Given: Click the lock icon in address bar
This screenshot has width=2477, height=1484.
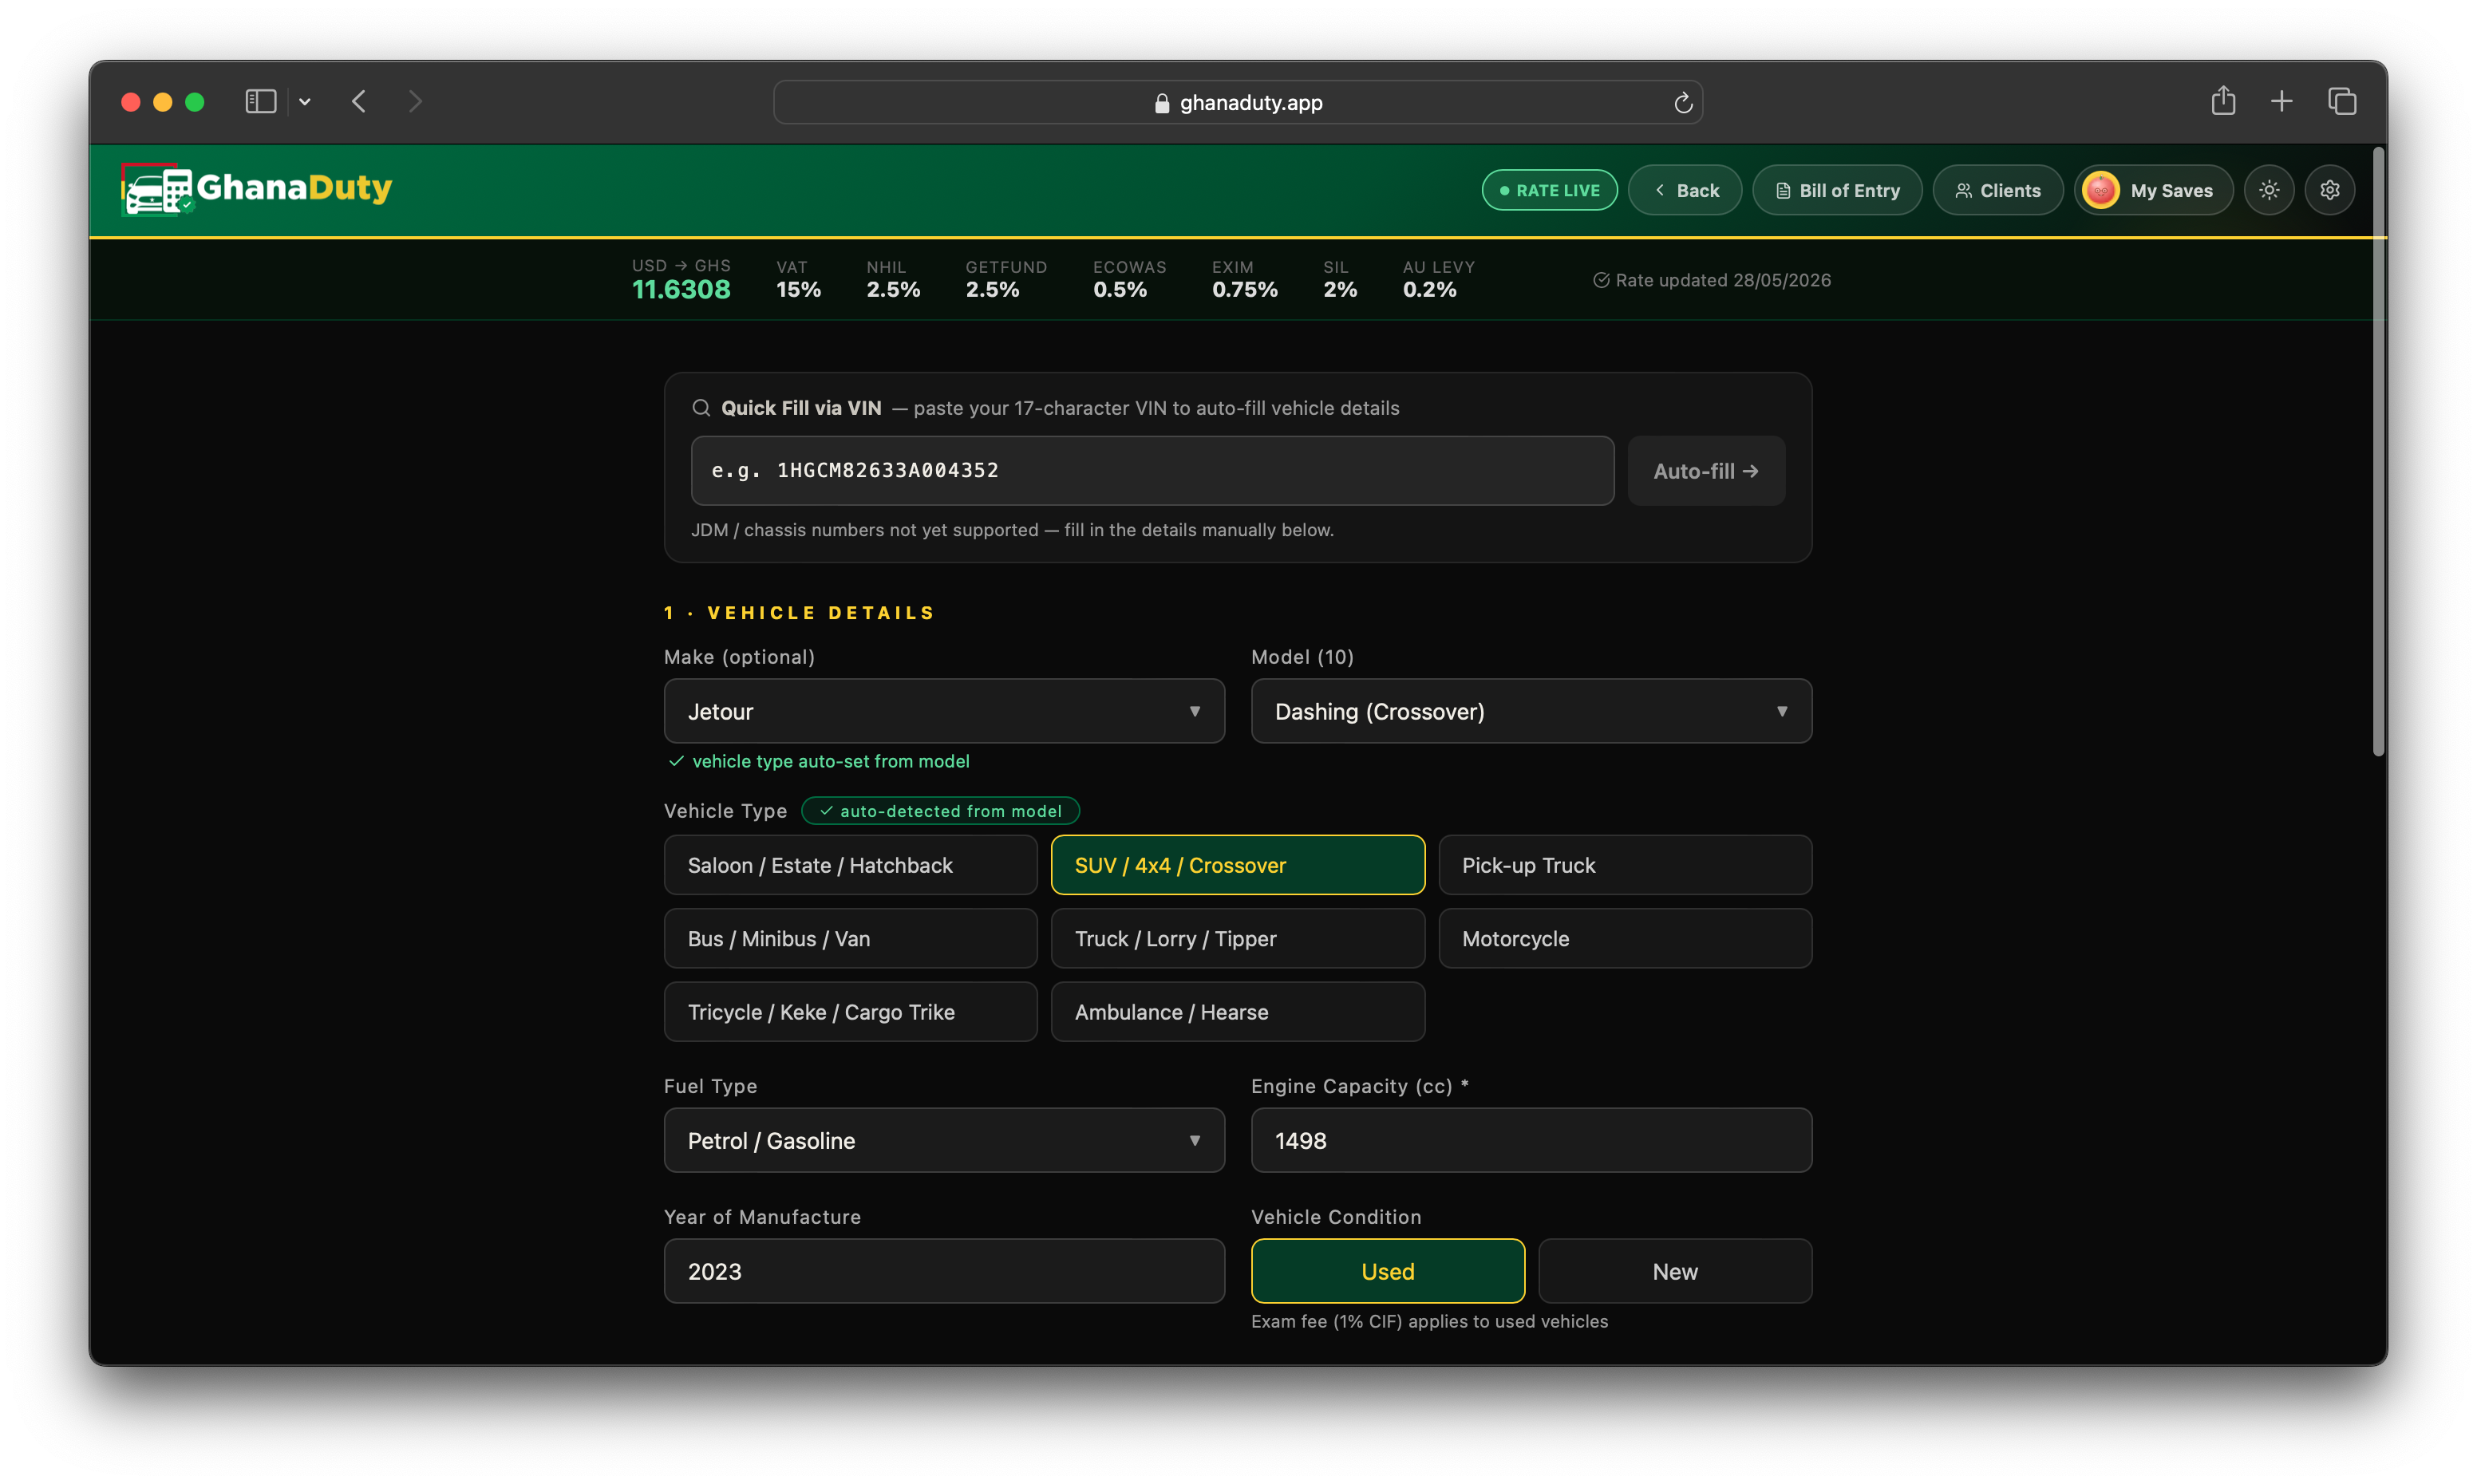Looking at the screenshot, I should [1161, 103].
